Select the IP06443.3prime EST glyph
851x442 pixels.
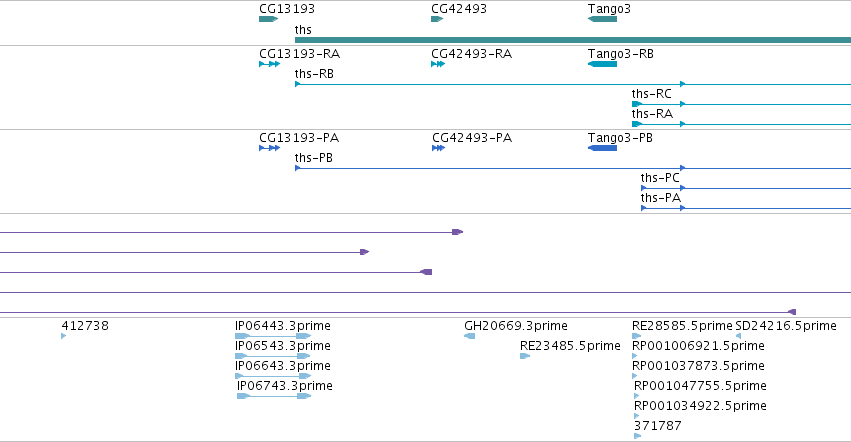click(273, 336)
